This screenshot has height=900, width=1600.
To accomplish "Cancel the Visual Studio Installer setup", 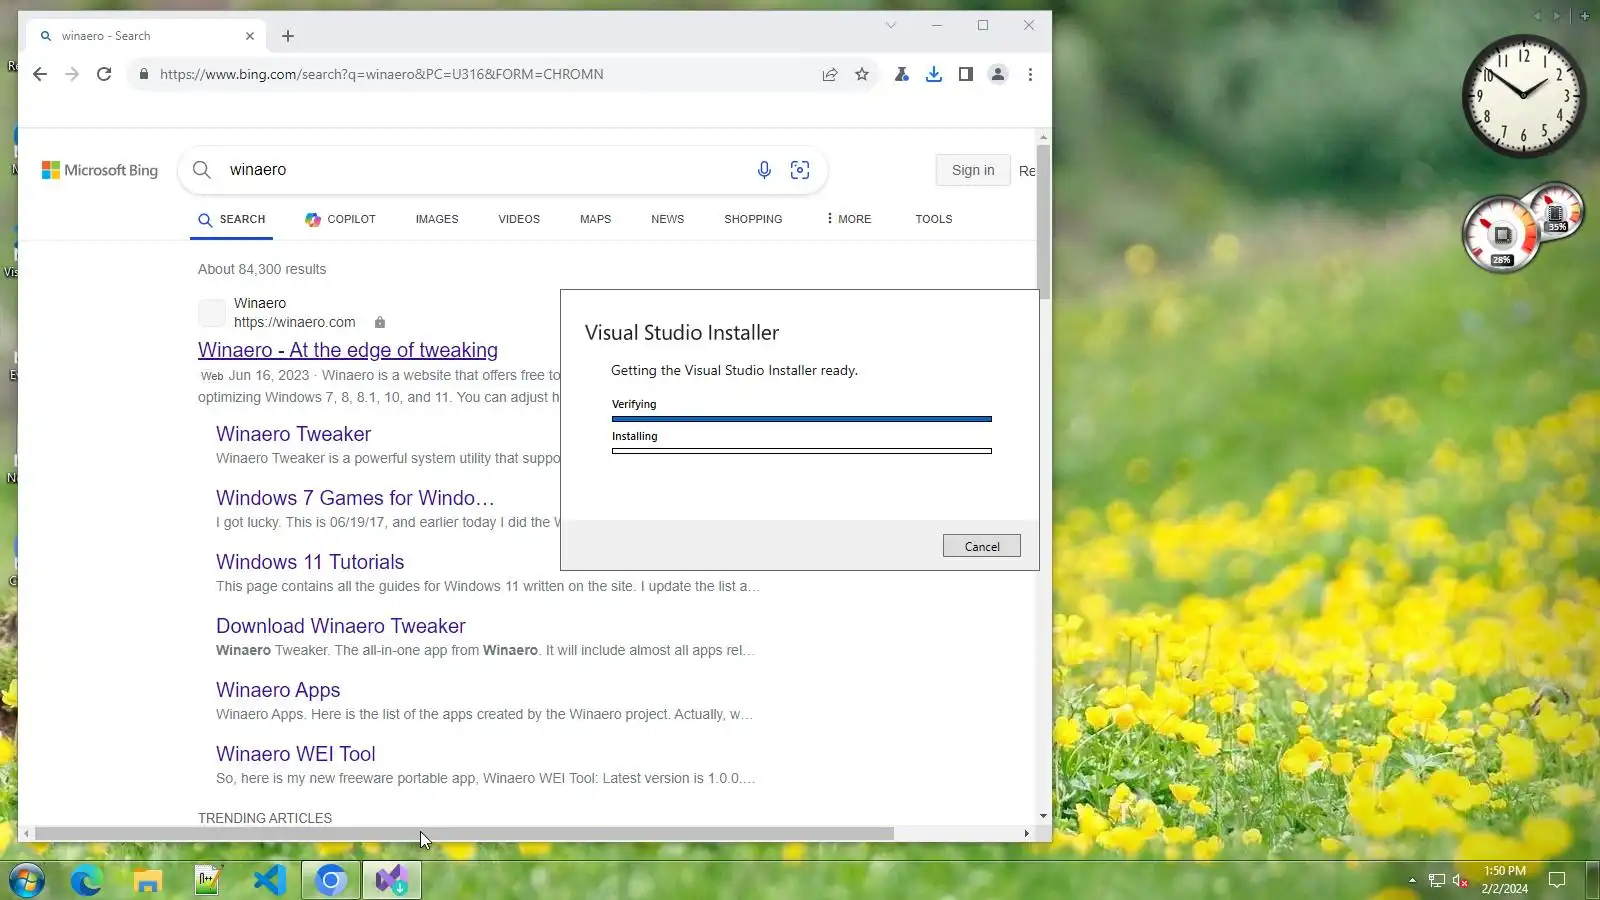I will pyautogui.click(x=982, y=546).
